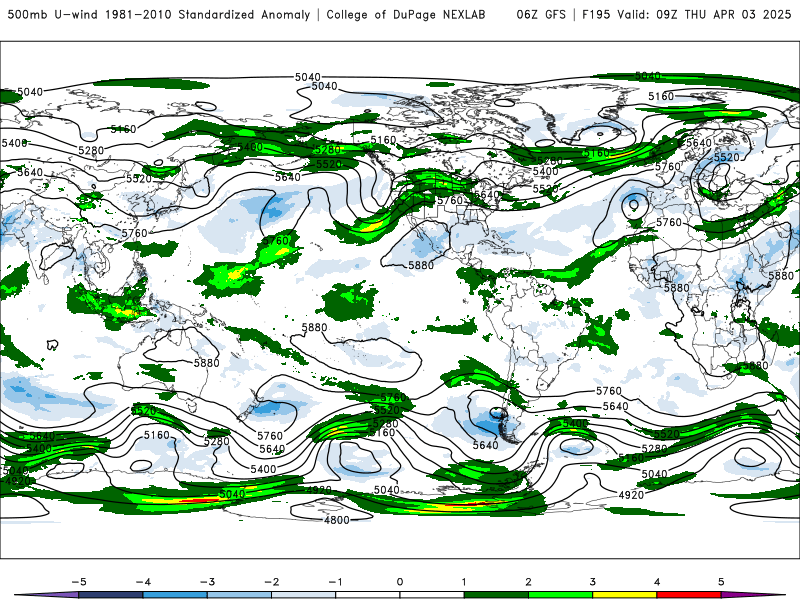
Task: Click the '500mb U-wind 1981-2010 Standardized Anomaly' title
Action: click(x=158, y=14)
